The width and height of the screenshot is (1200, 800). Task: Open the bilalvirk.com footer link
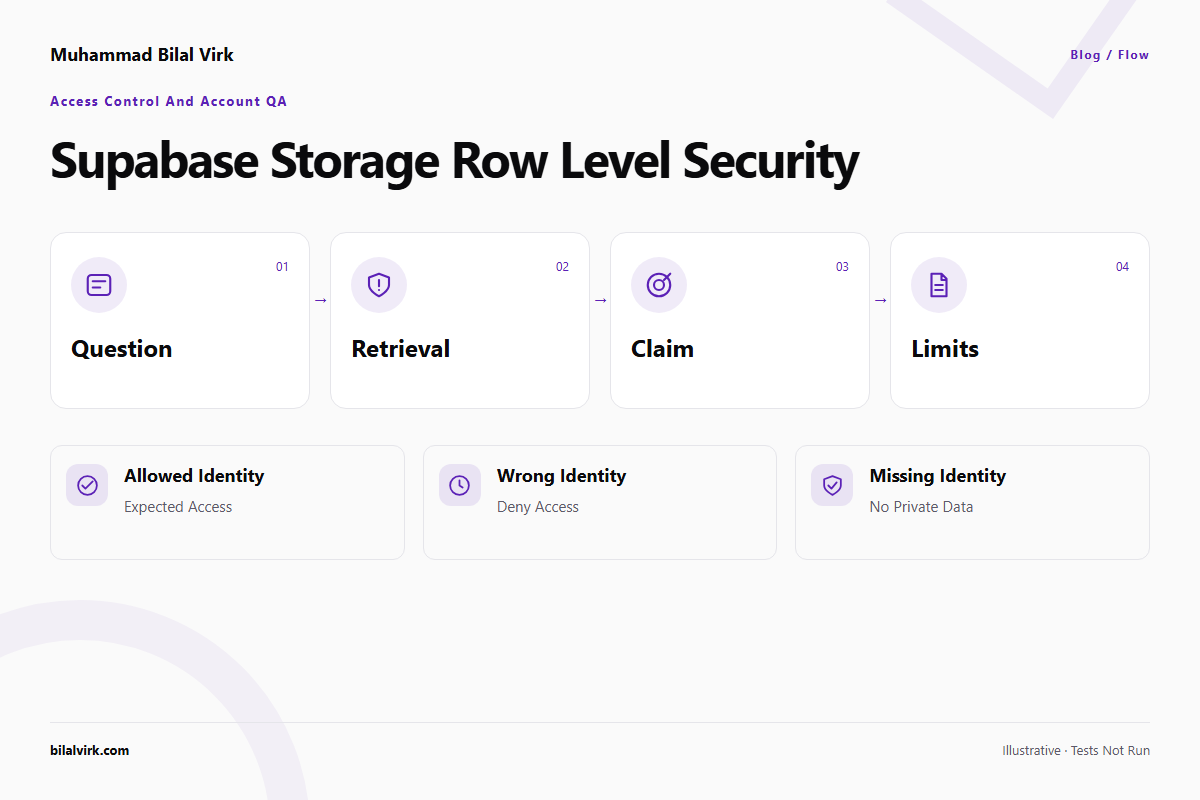click(90, 750)
